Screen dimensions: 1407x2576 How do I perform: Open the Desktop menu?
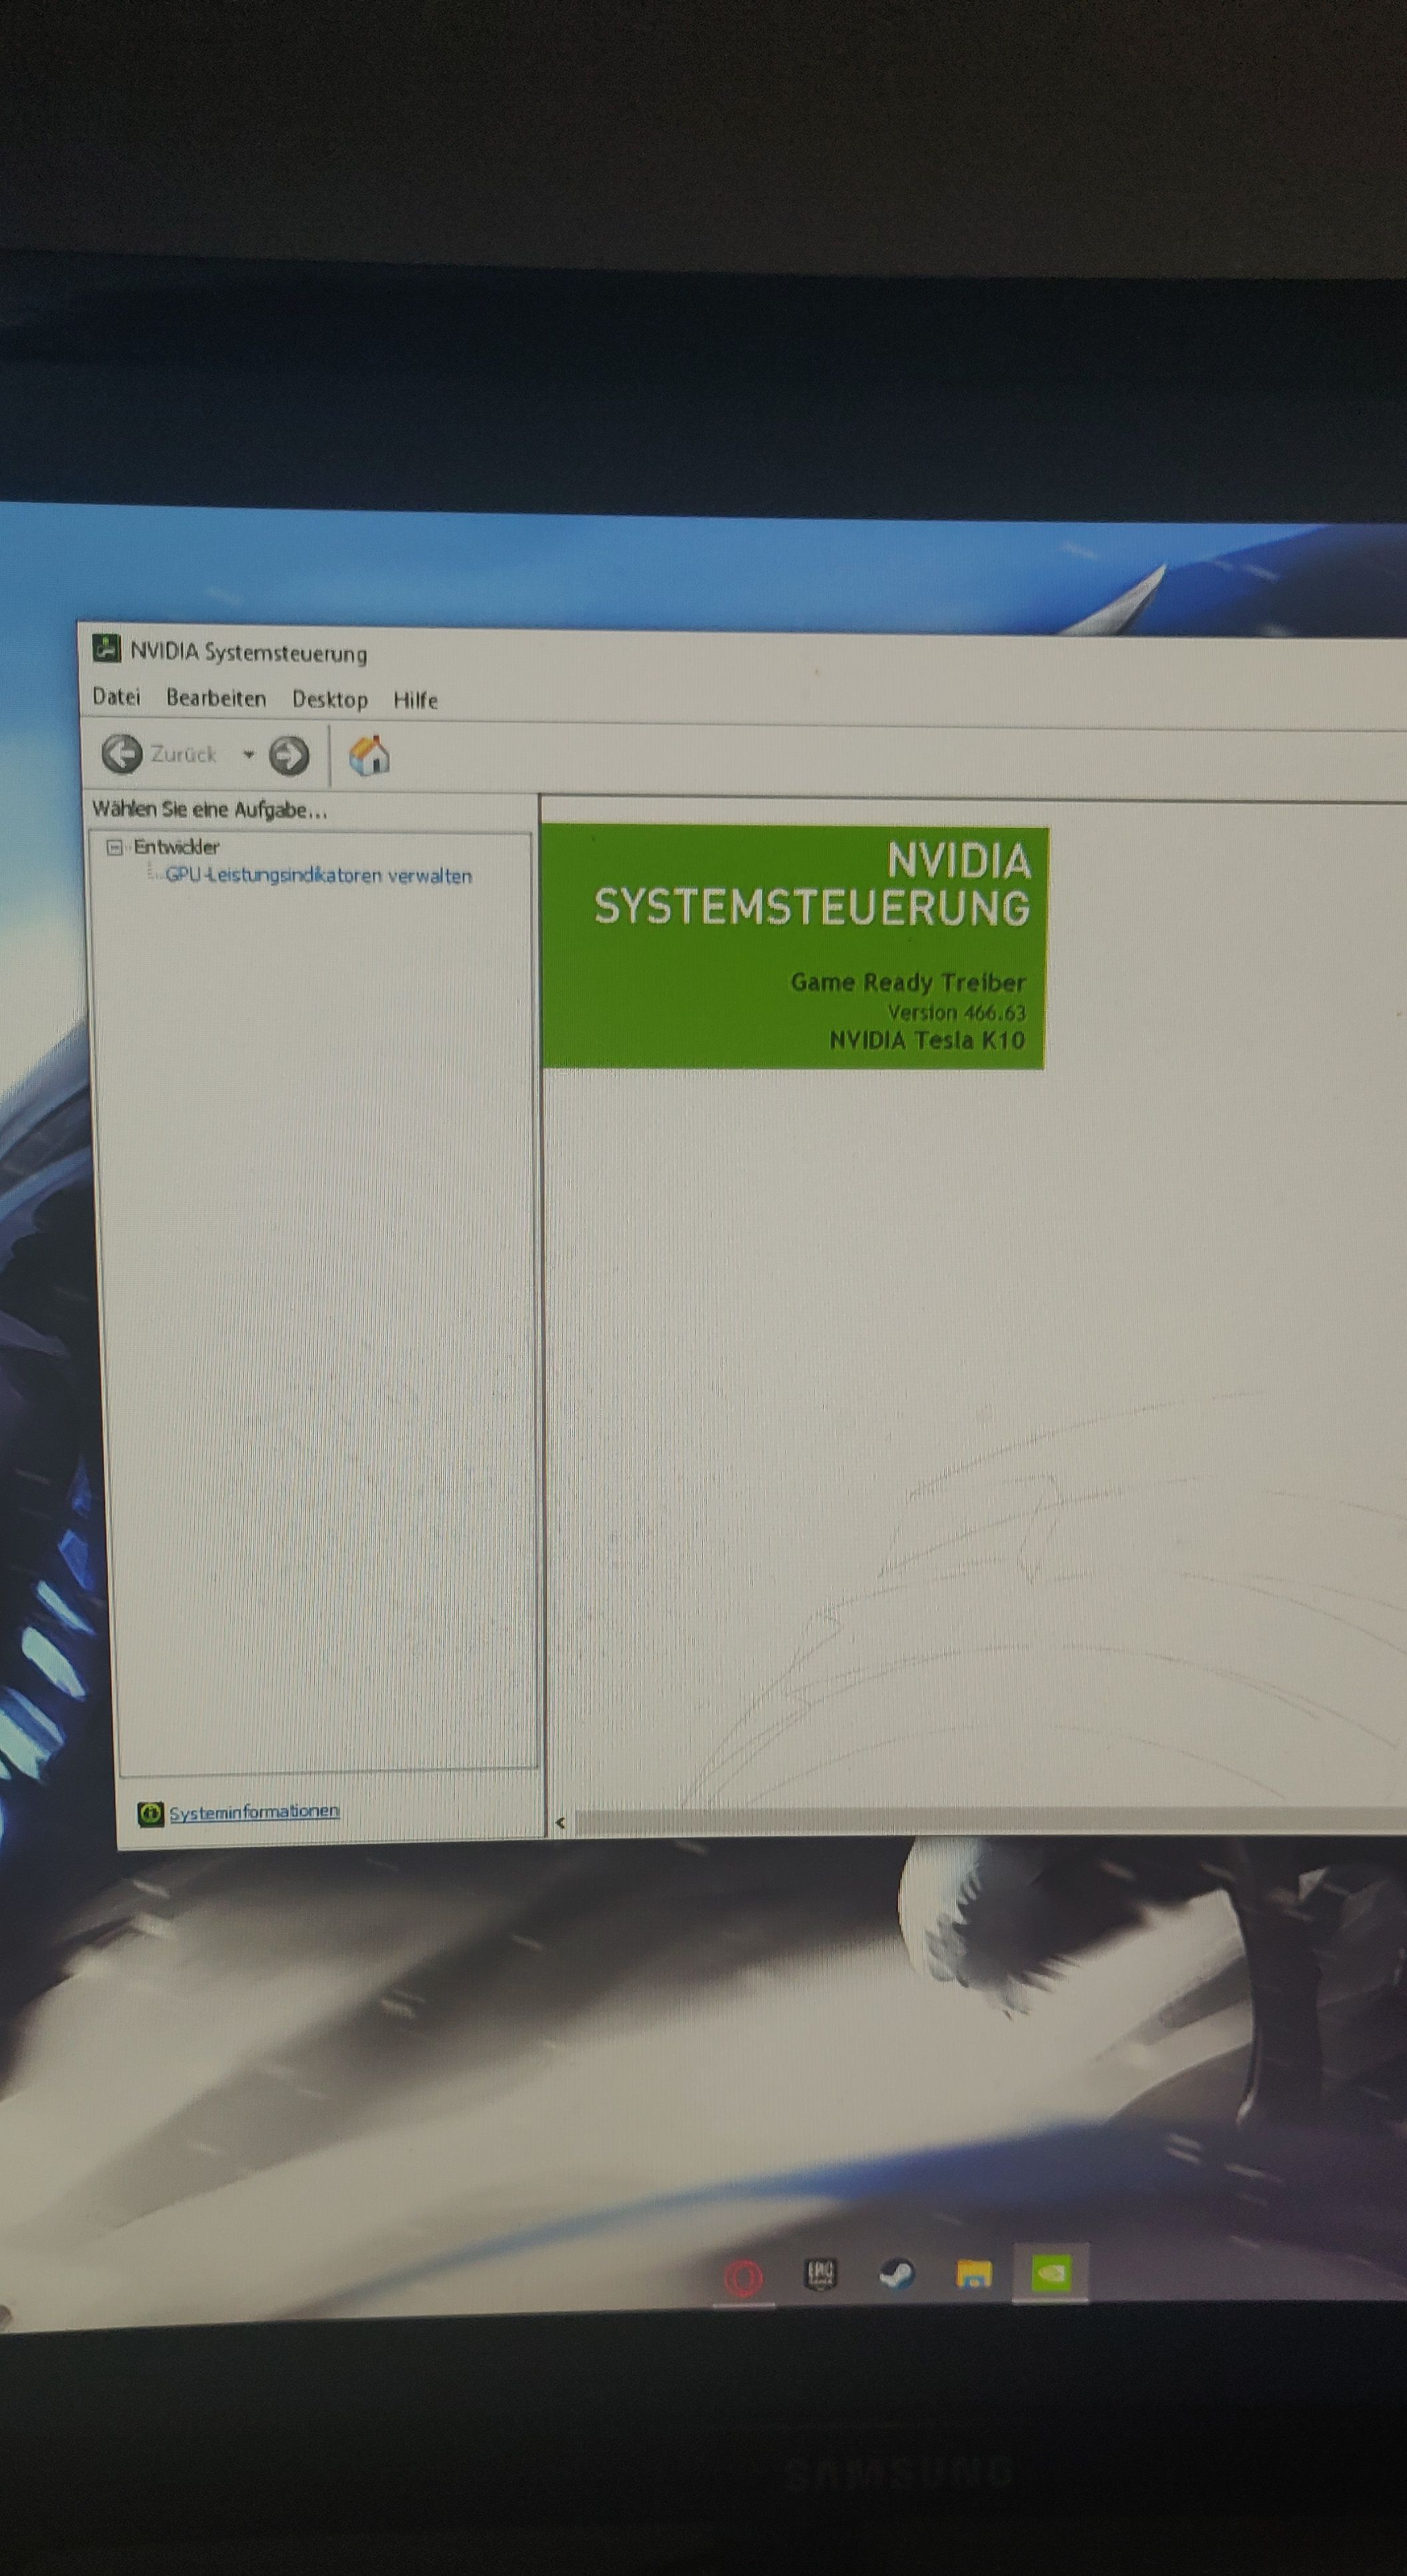pos(329,699)
